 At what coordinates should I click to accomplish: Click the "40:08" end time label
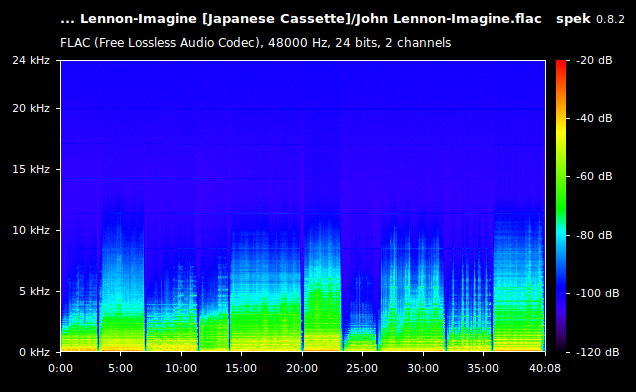pyautogui.click(x=545, y=368)
